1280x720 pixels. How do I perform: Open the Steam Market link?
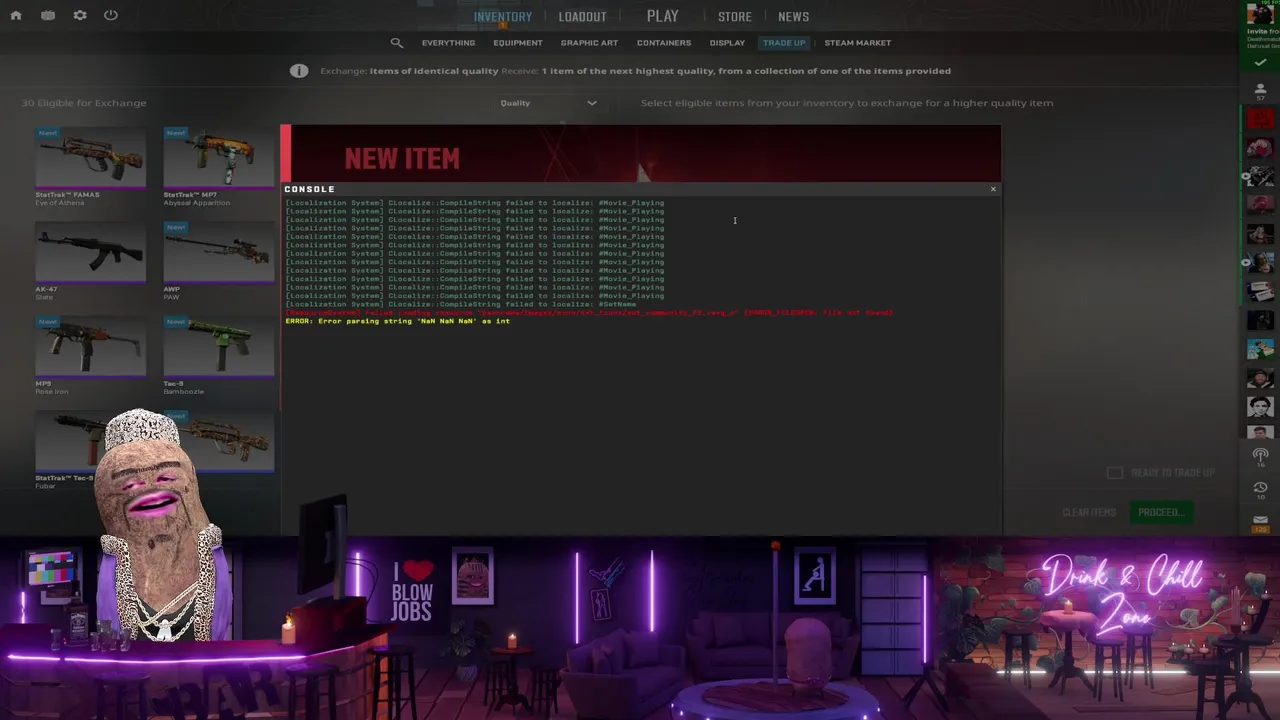(858, 43)
